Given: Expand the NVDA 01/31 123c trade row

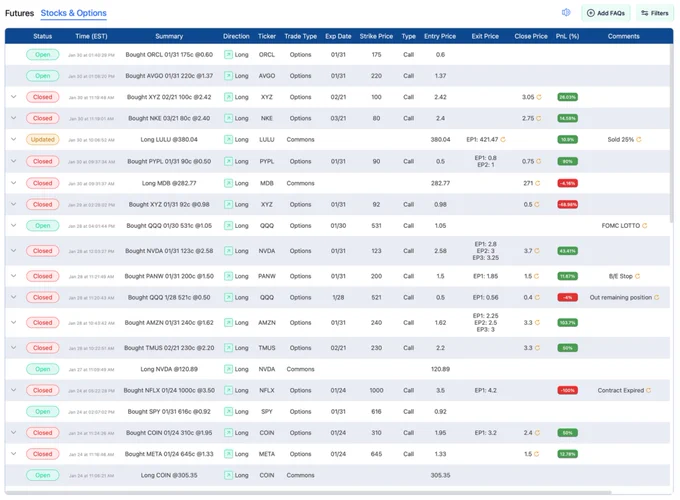Looking at the screenshot, I should click(13, 251).
